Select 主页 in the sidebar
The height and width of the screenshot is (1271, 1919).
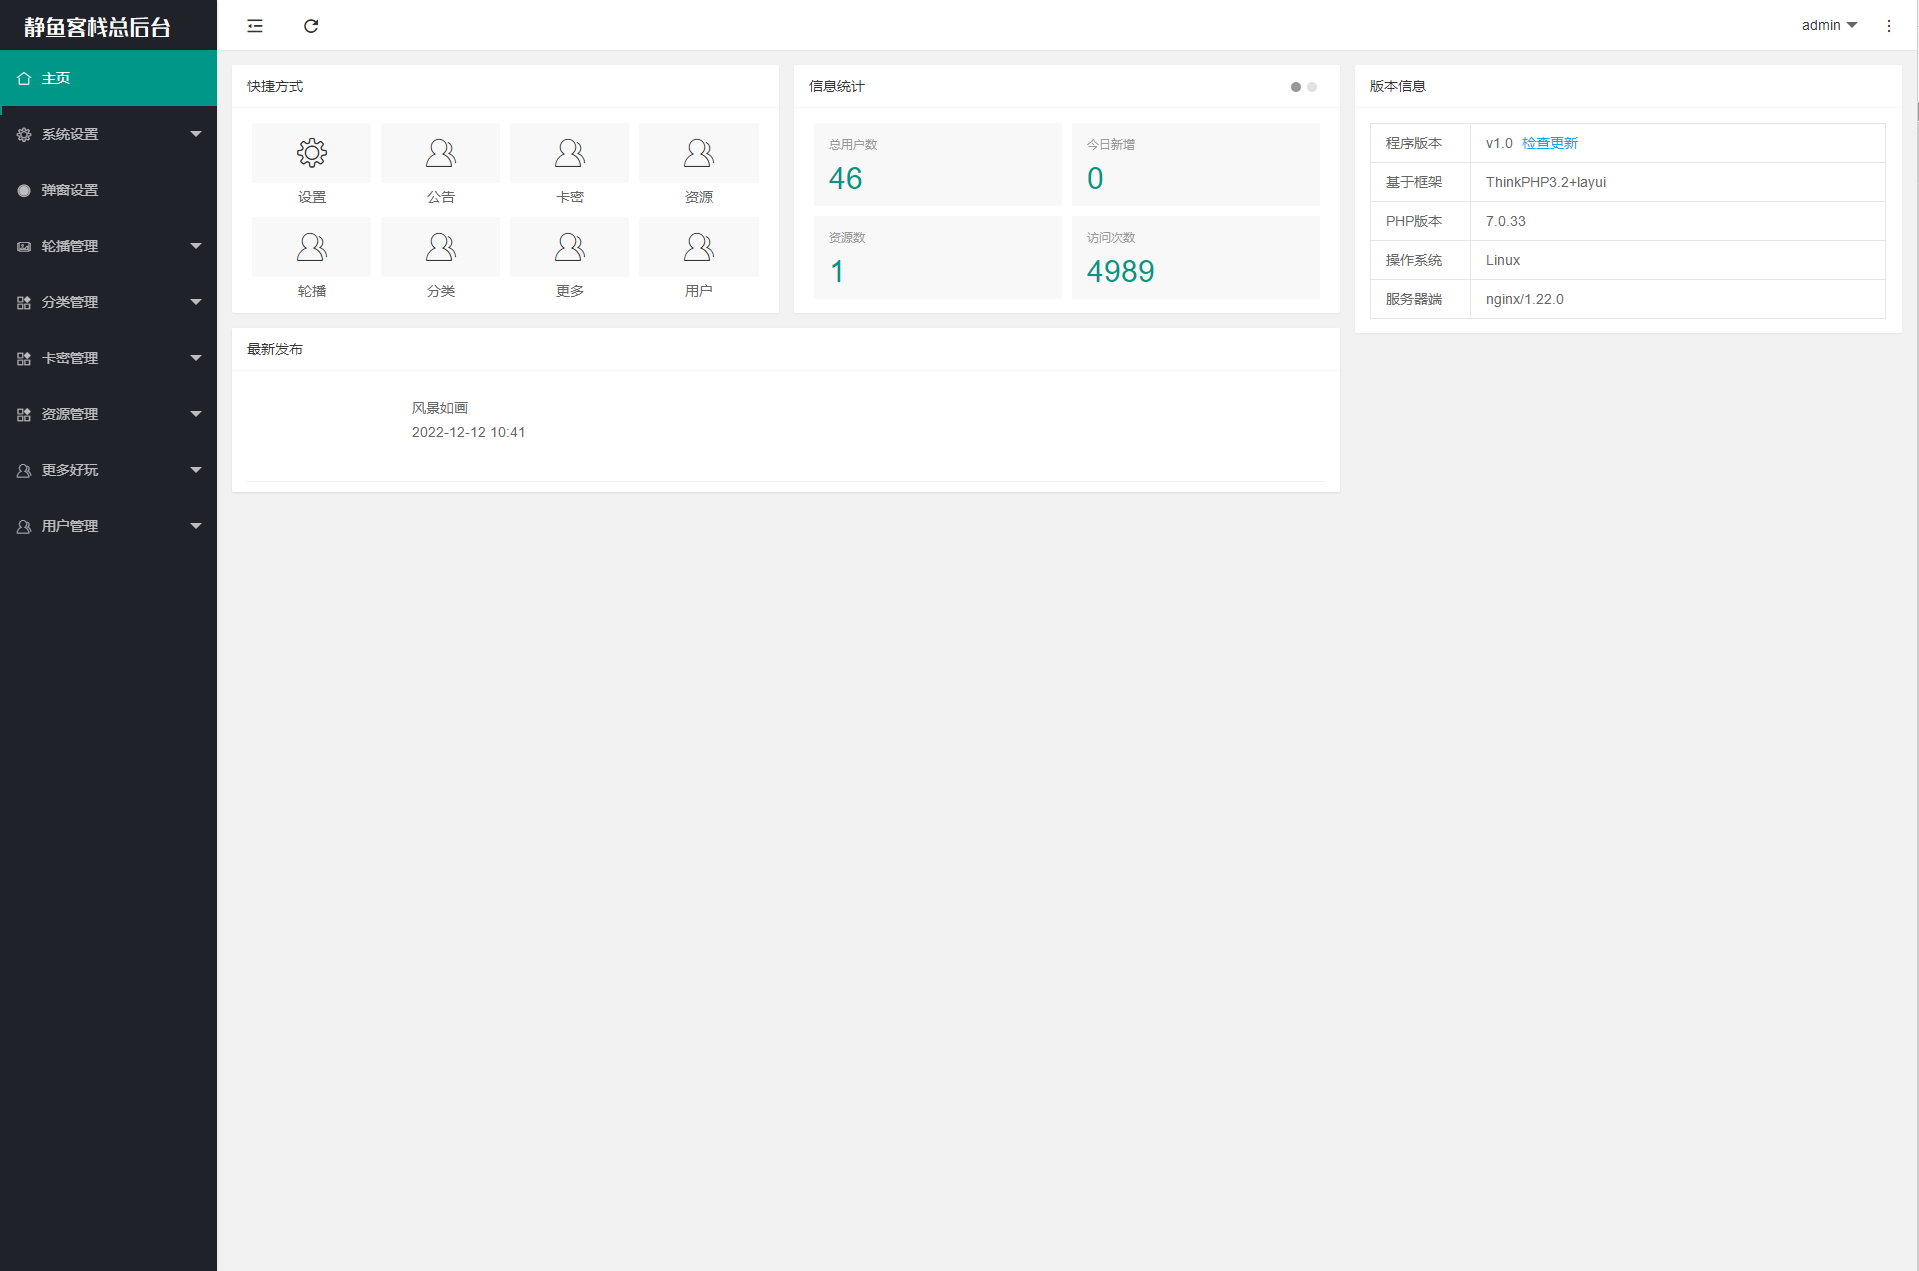tap(108, 78)
